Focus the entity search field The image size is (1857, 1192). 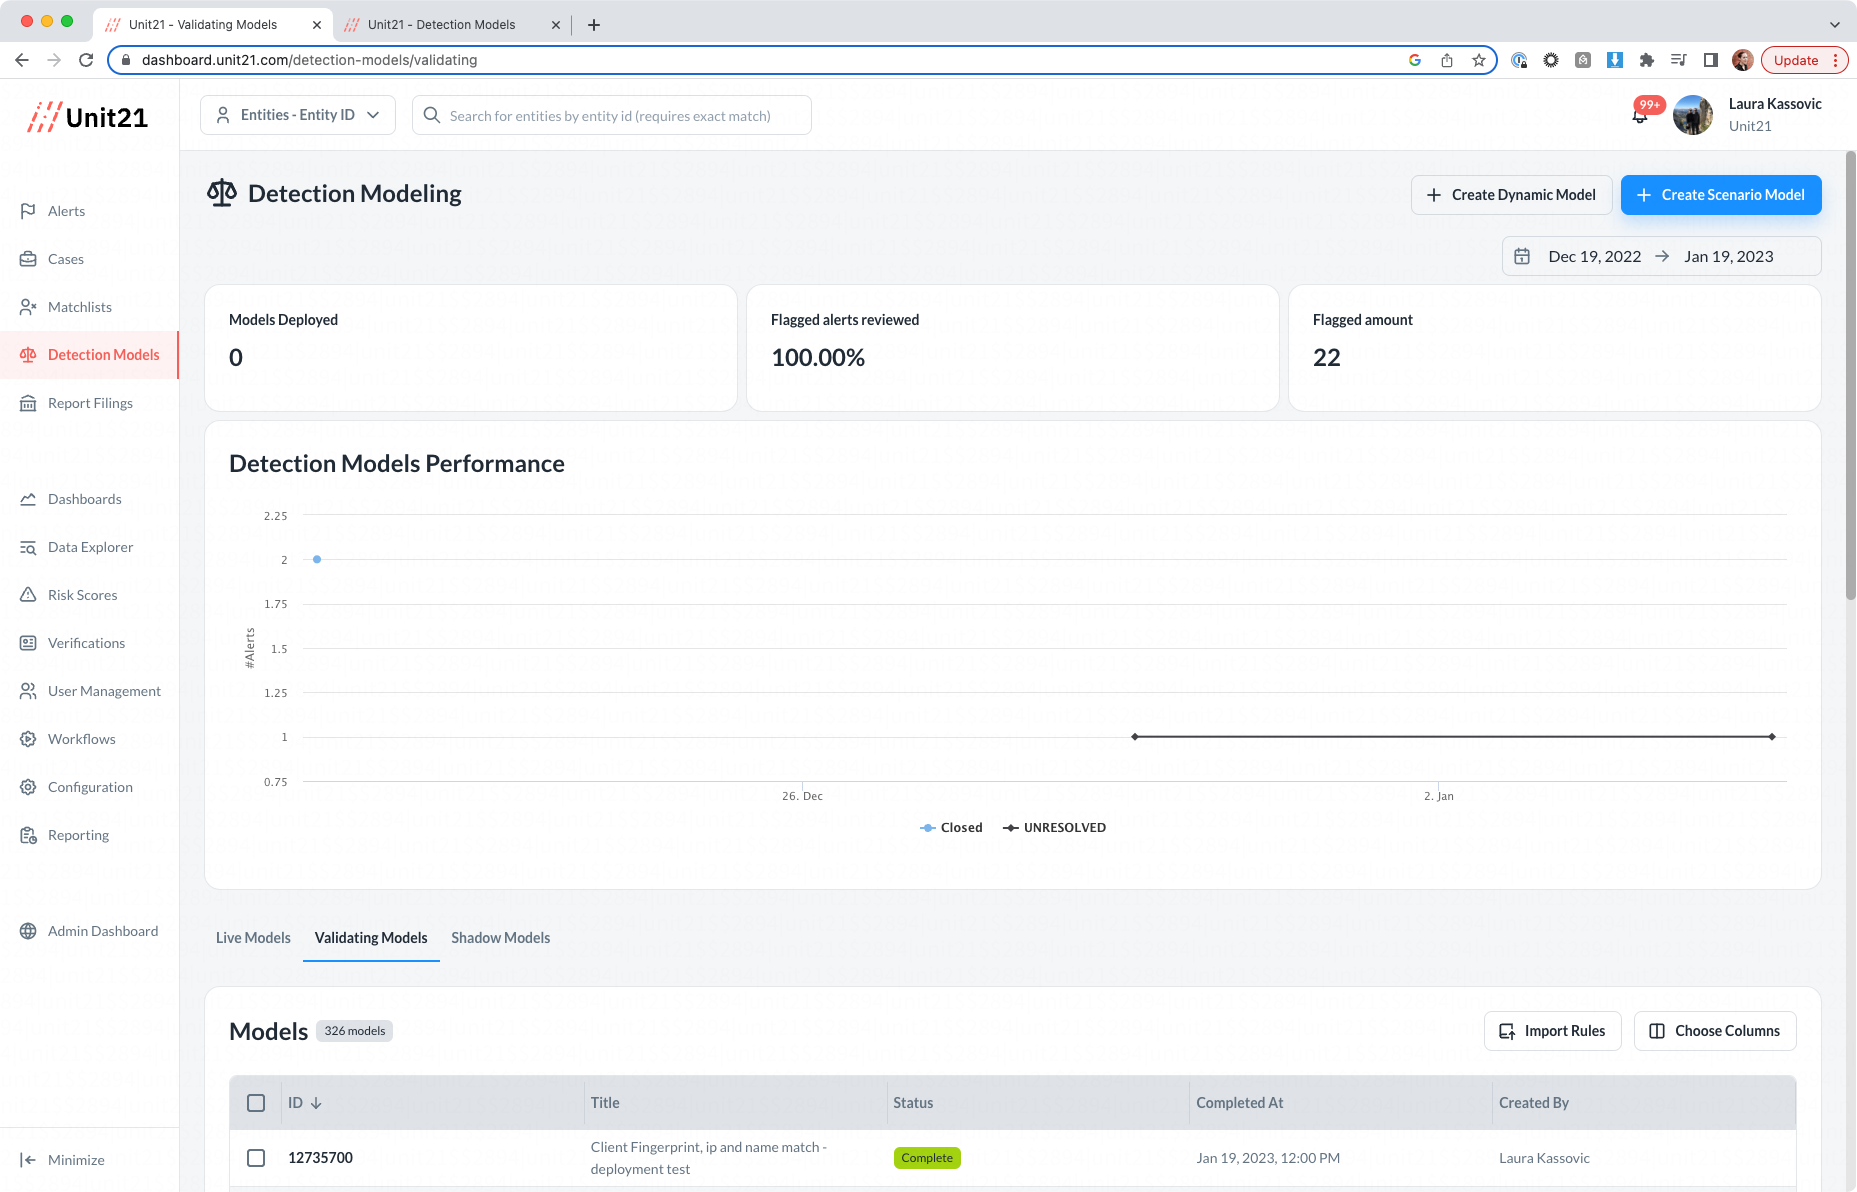pos(611,115)
